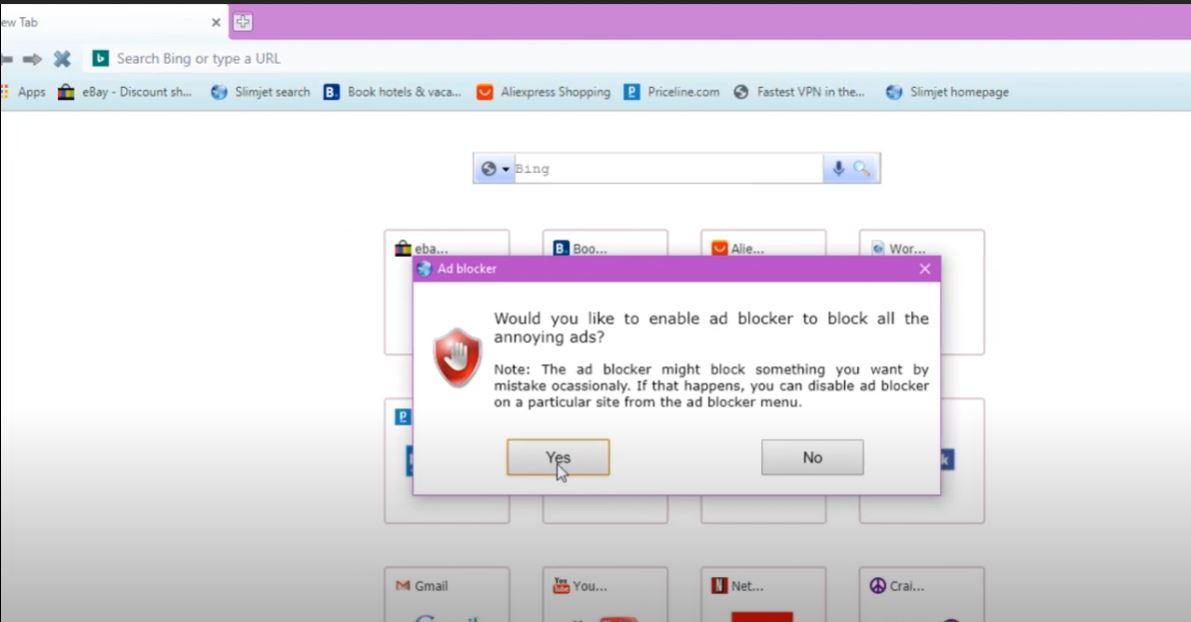Open eBay - Discount bookmark
Viewport: 1191px width, 622px height.
click(125, 92)
